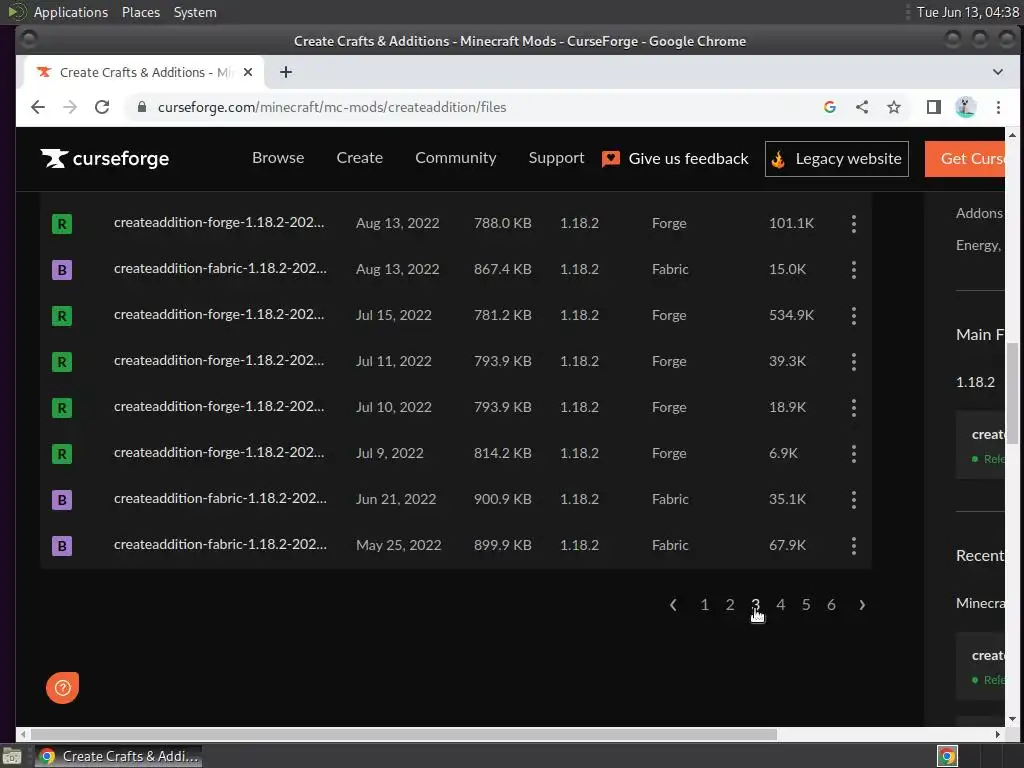Open options menu for Jul 9, 2022 file
This screenshot has width=1024, height=768.
(x=854, y=454)
